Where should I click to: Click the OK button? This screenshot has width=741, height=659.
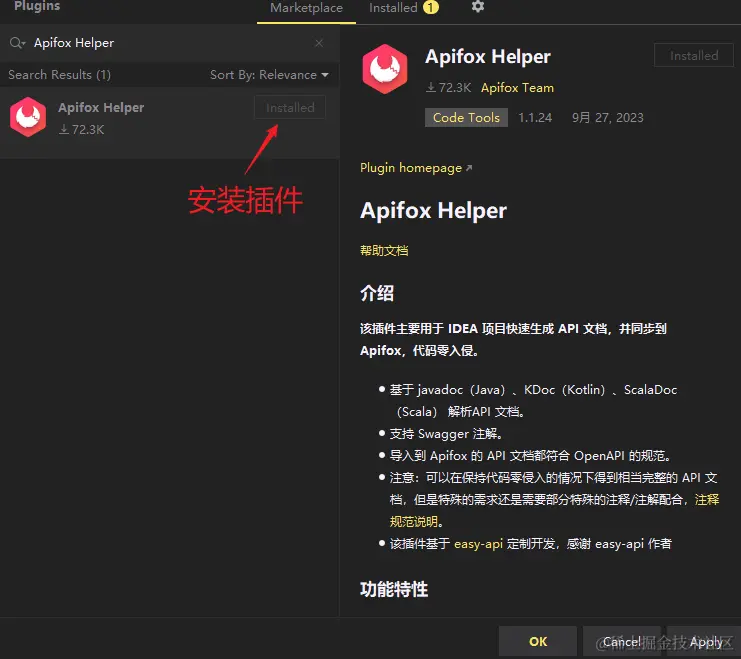pyautogui.click(x=538, y=642)
